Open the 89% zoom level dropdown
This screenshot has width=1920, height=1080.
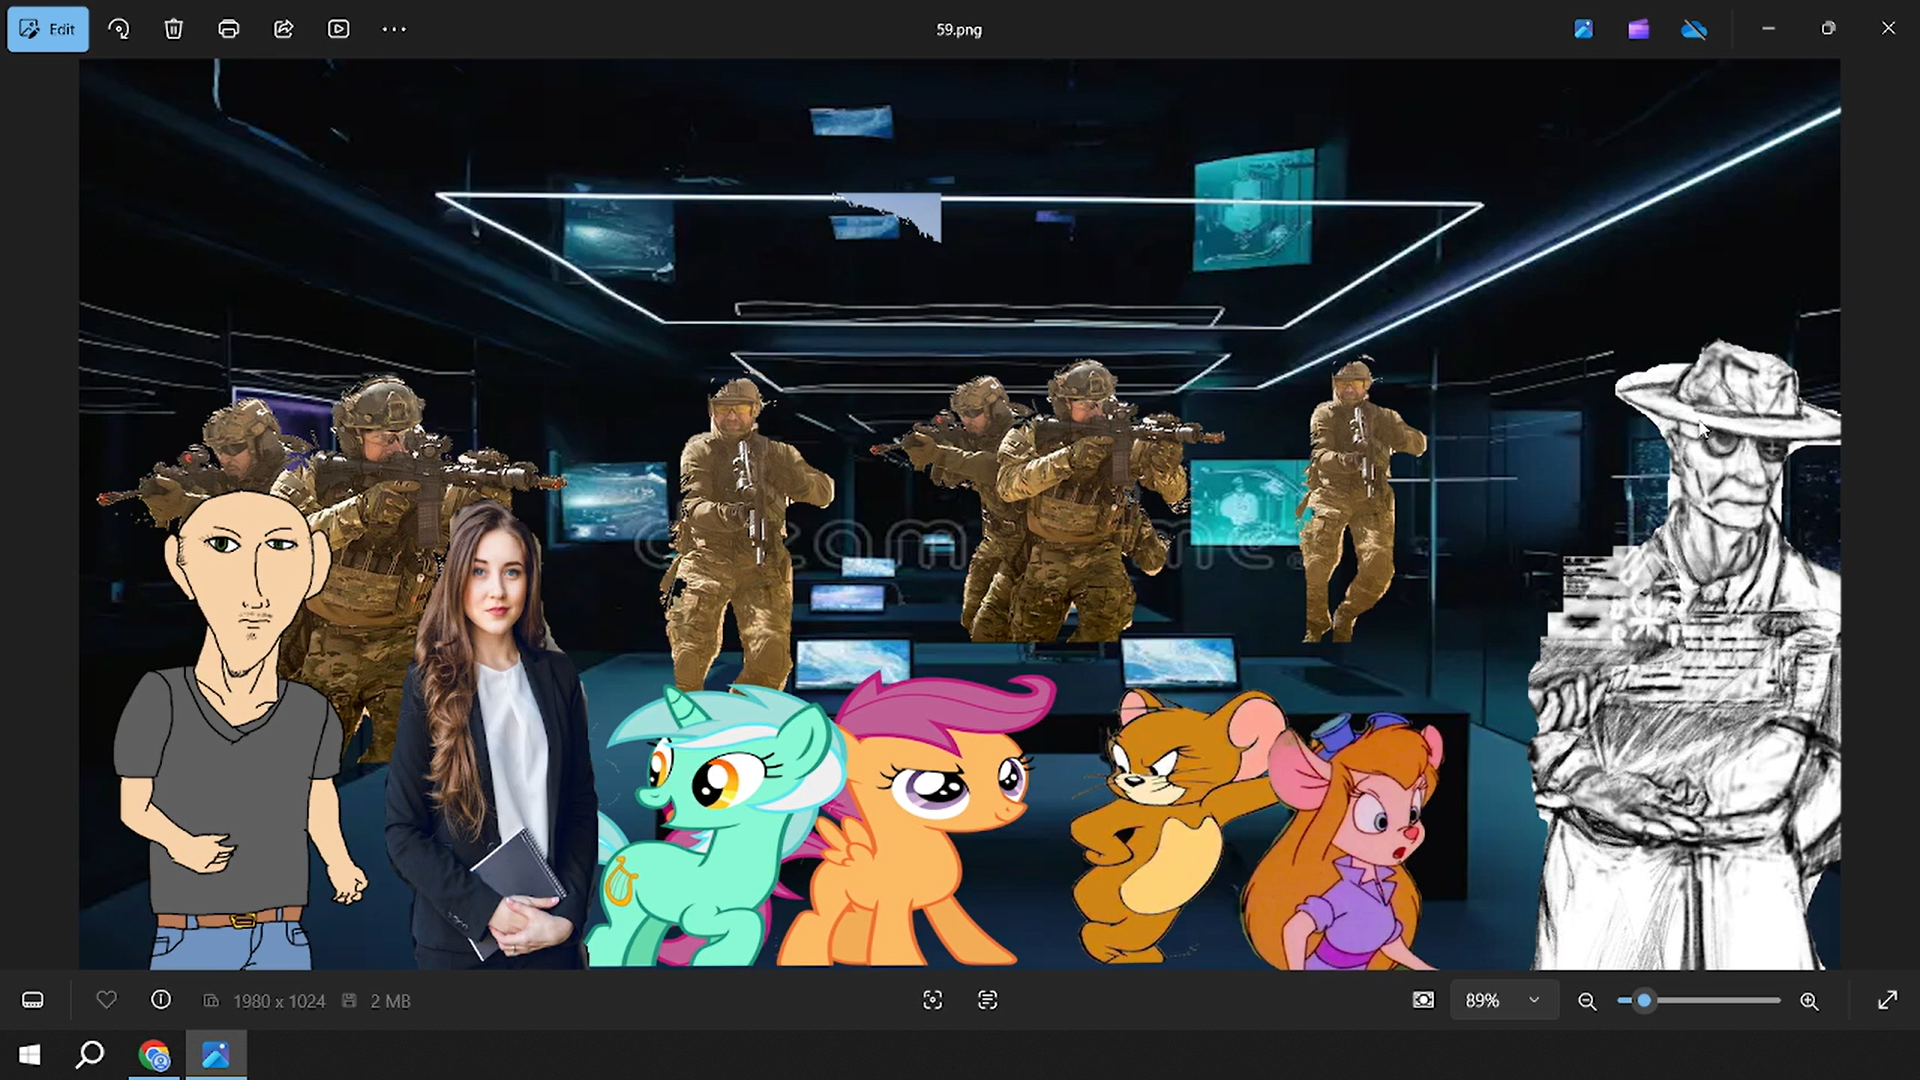click(x=1504, y=1001)
